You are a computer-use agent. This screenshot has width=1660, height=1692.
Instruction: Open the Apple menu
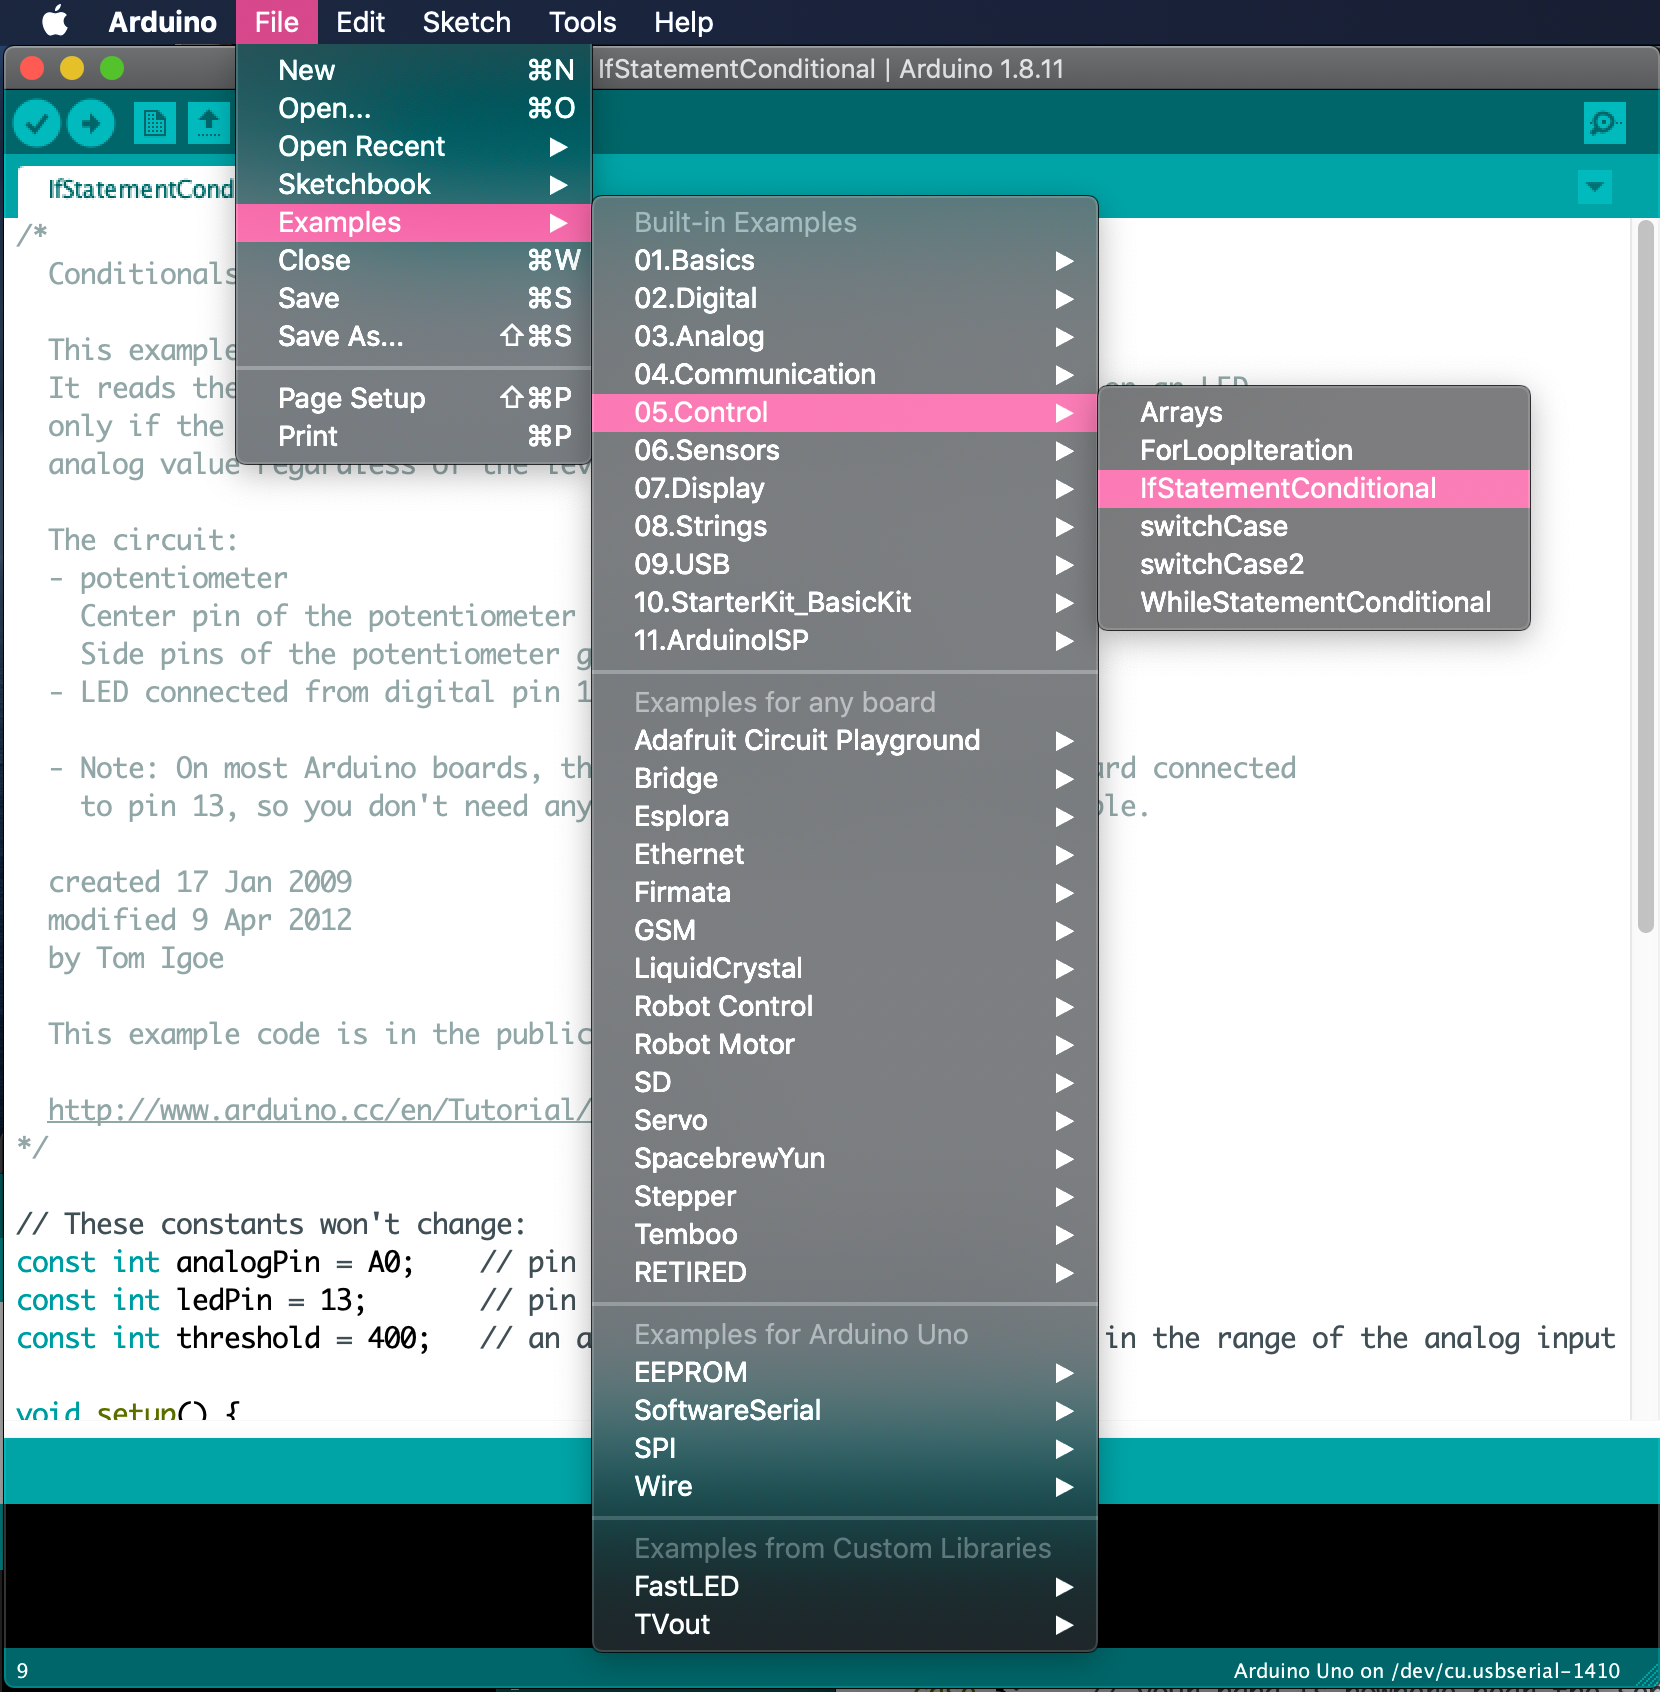tap(55, 22)
